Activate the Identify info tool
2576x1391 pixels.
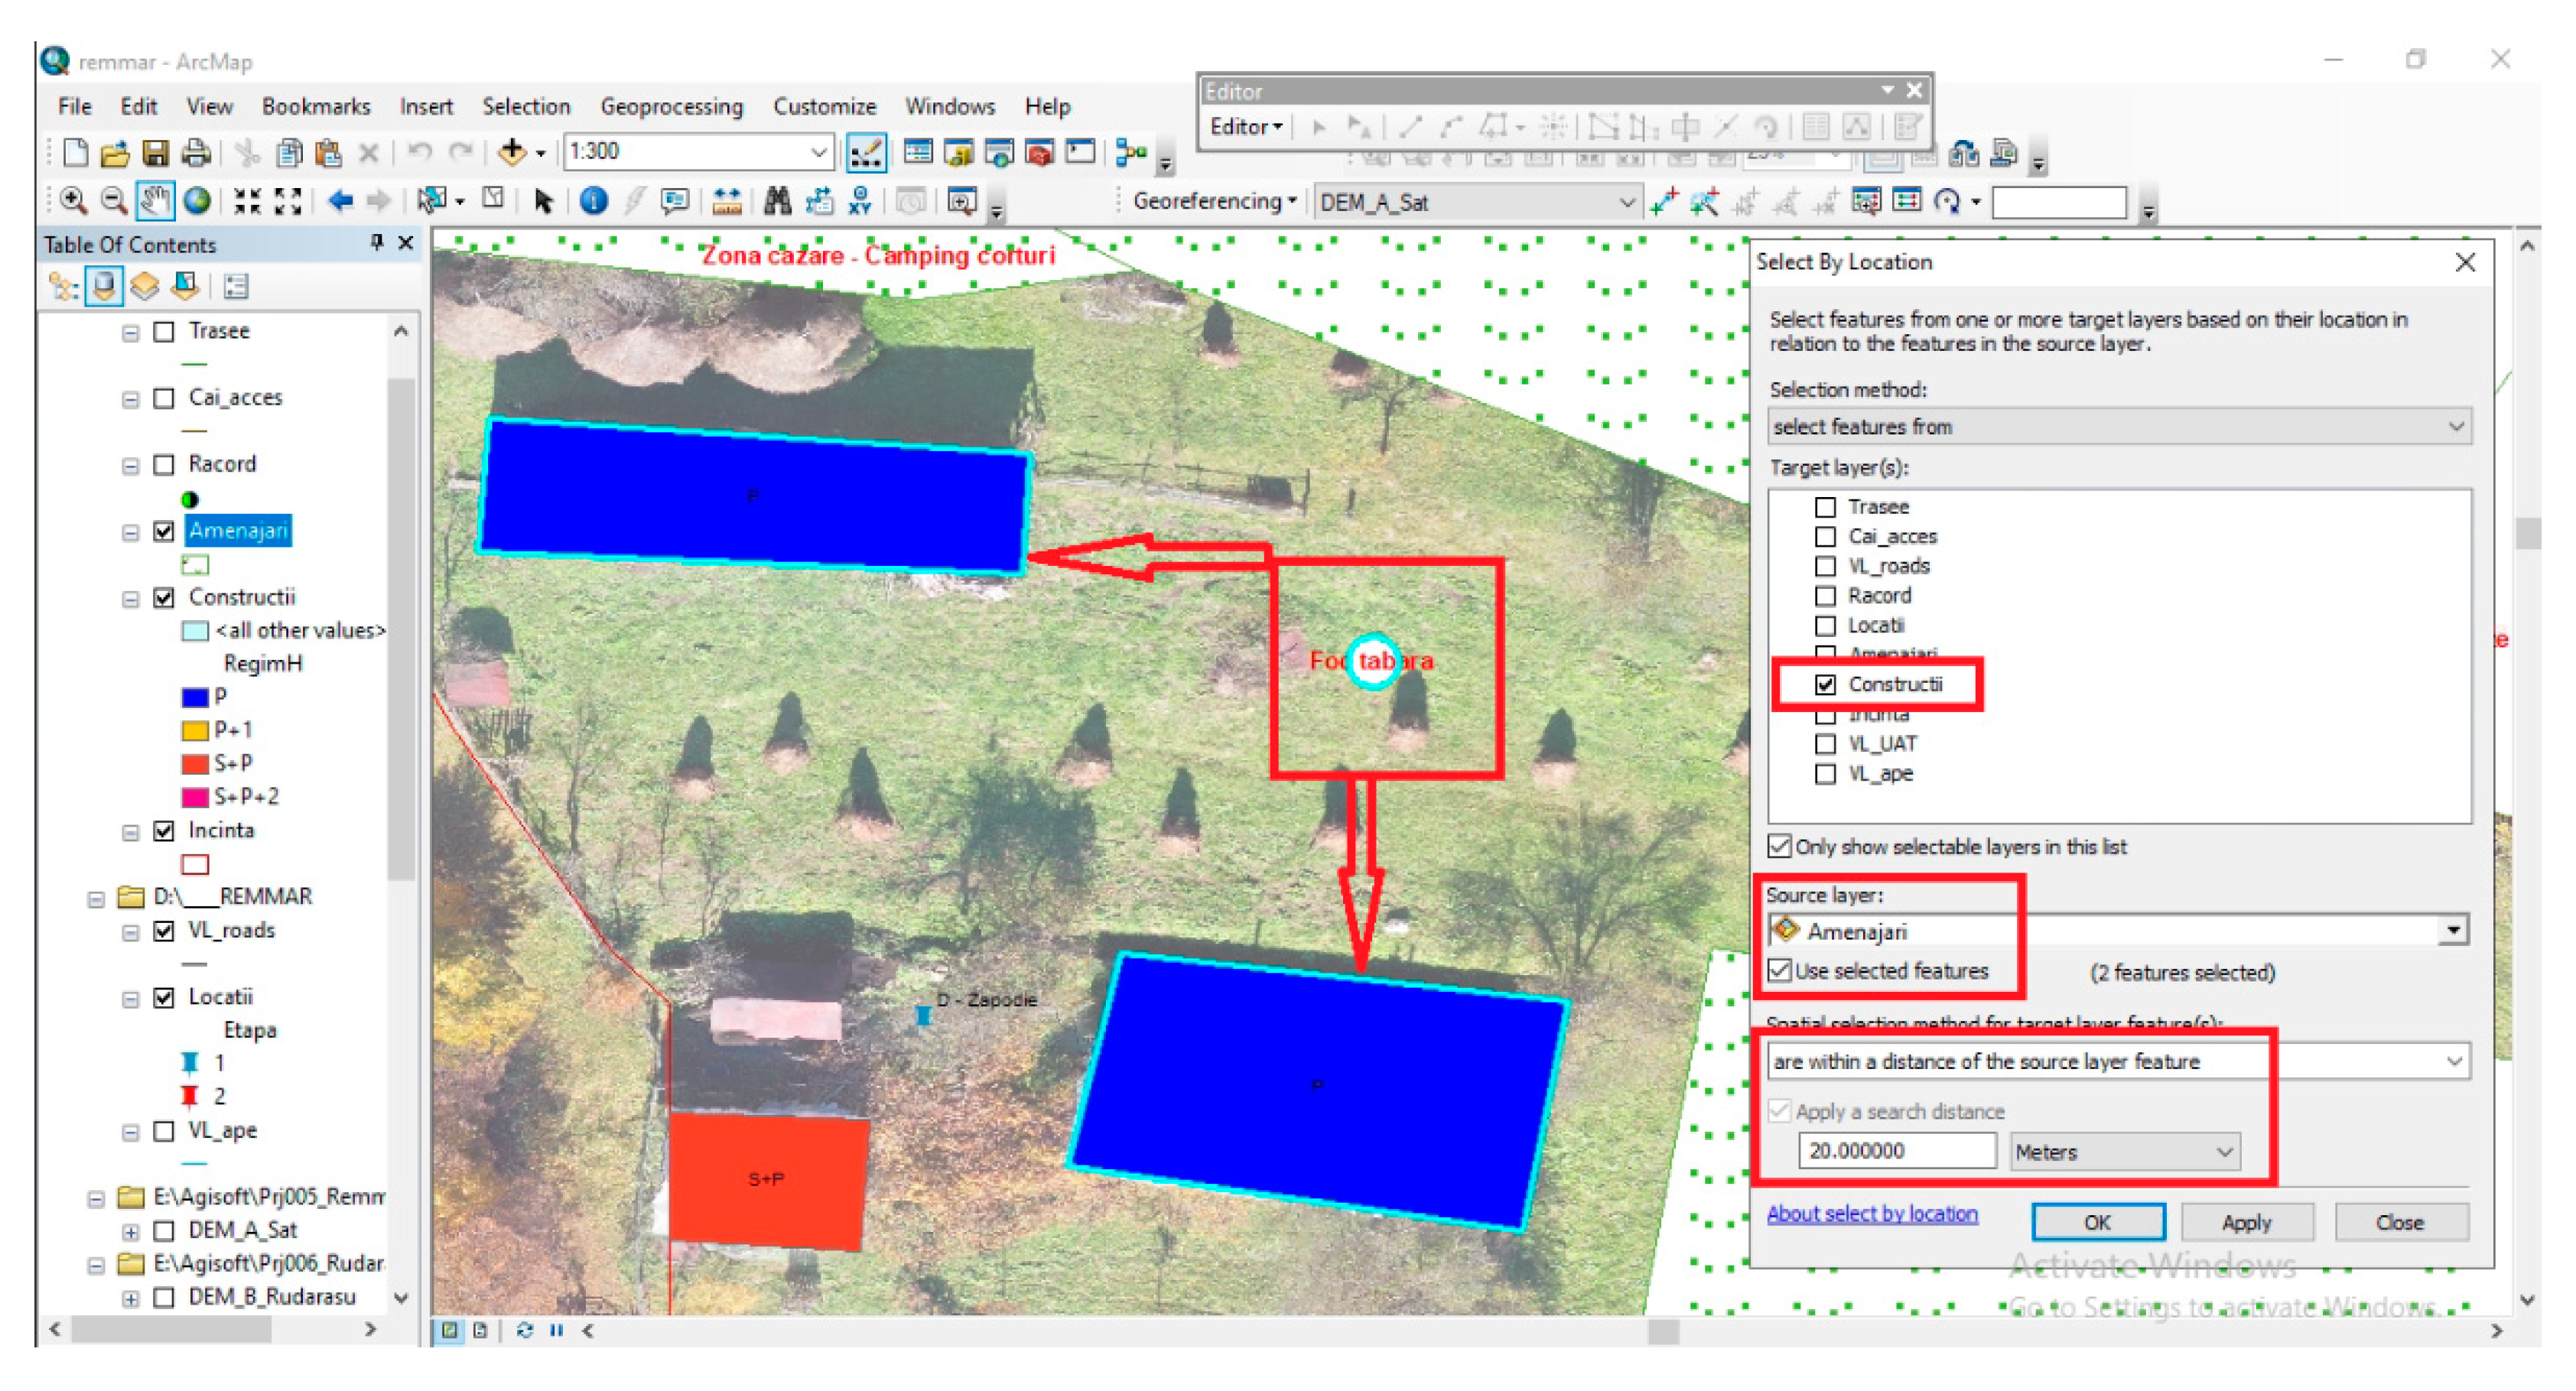point(593,202)
